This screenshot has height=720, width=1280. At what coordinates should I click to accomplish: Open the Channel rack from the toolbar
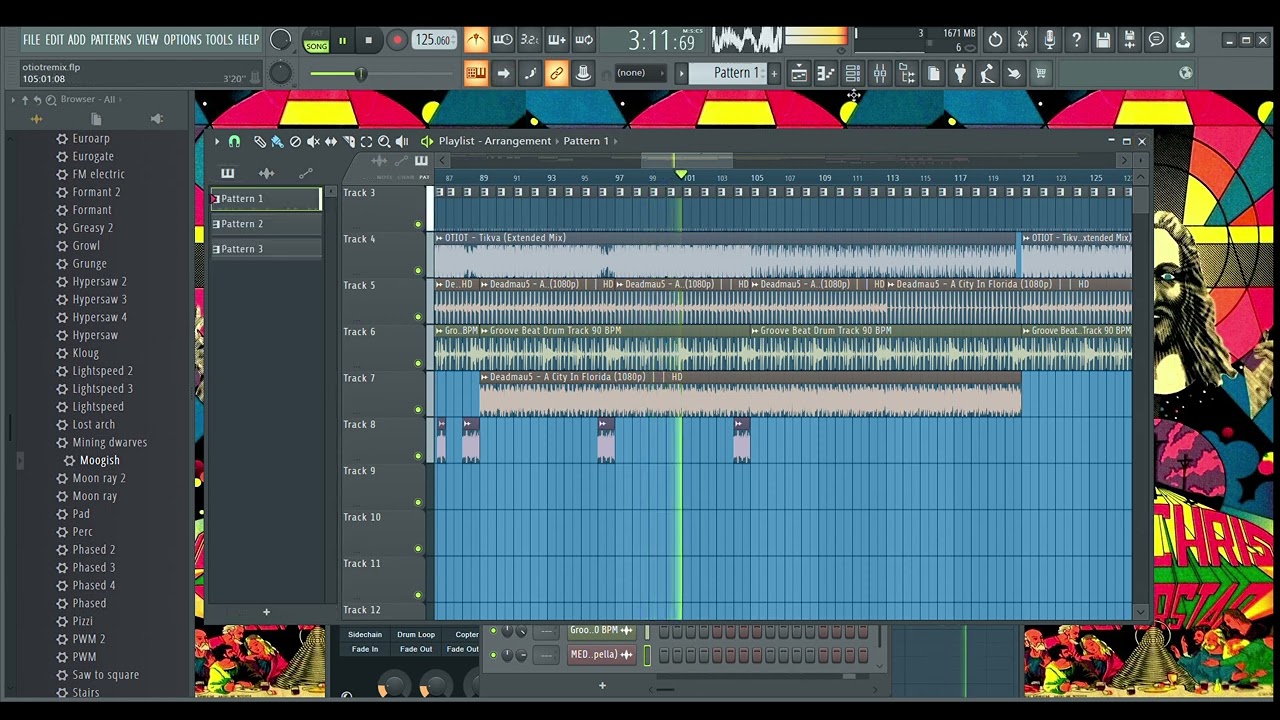tap(853, 73)
